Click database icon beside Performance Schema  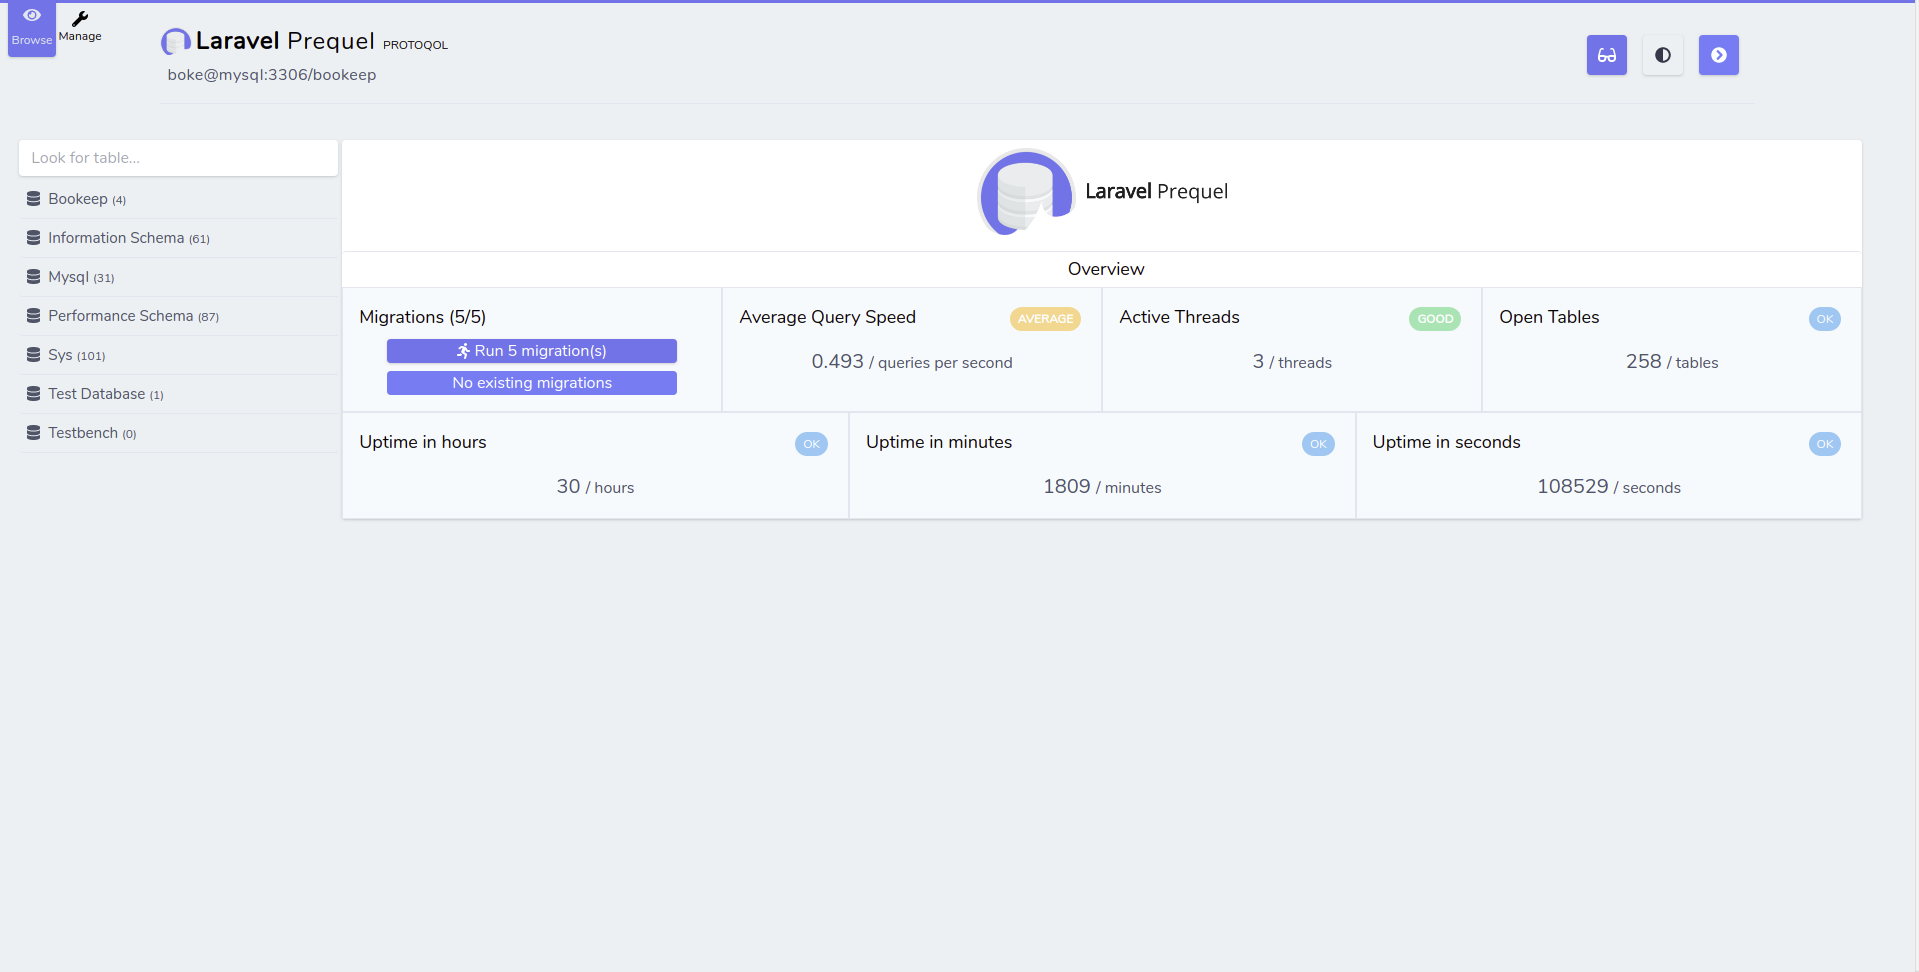coord(33,316)
